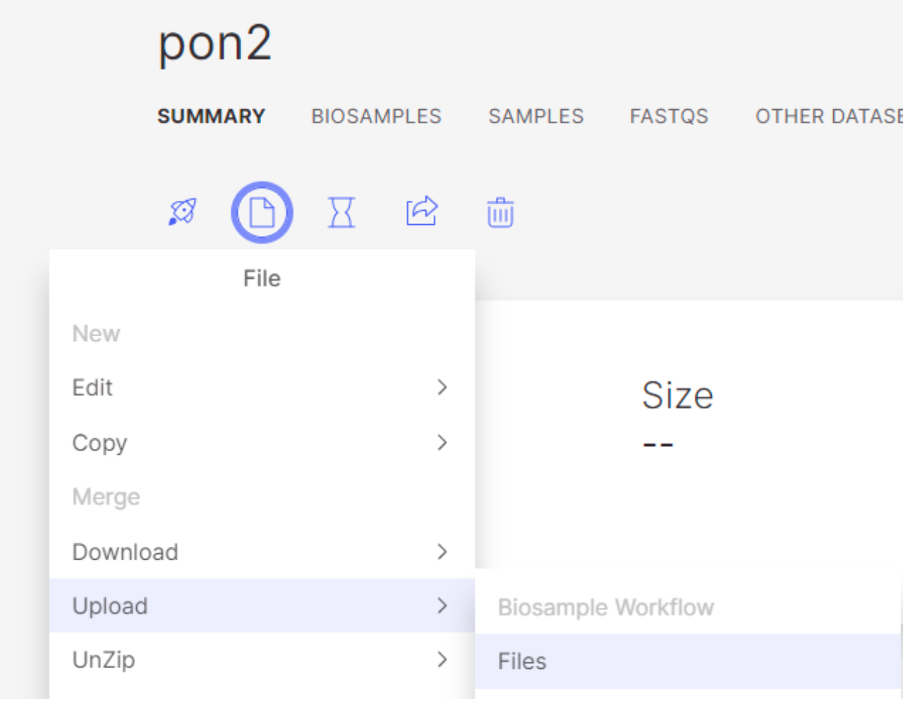Click the circled File document icon

pos(262,212)
